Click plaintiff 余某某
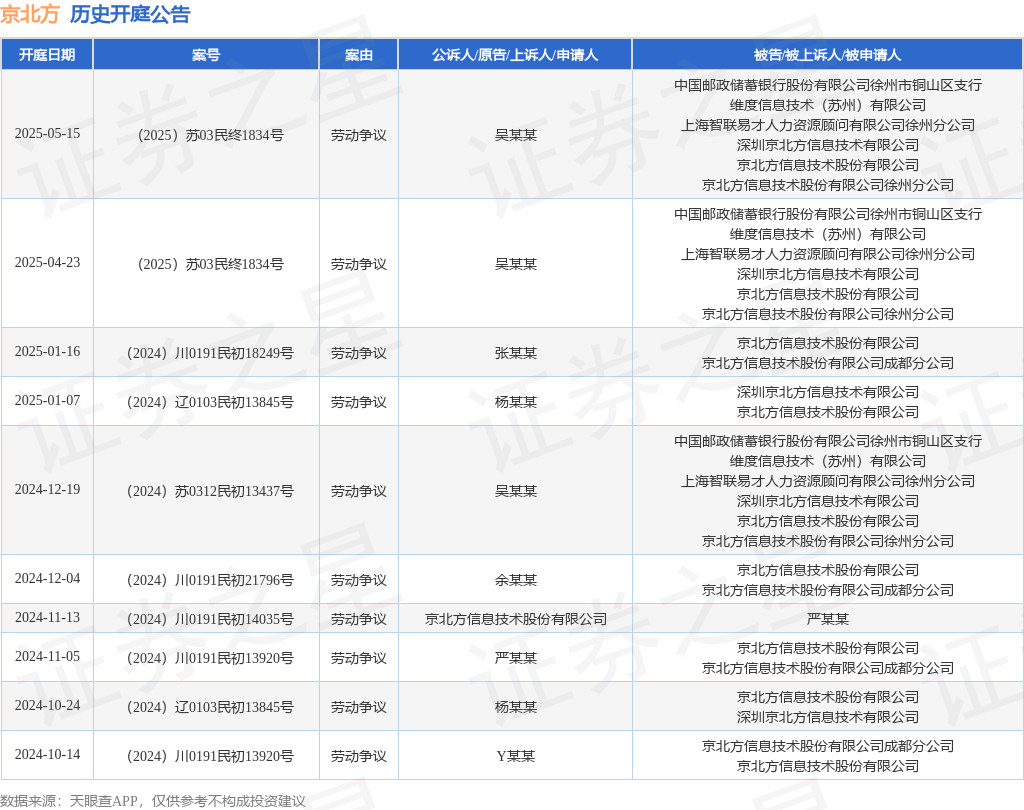The height and width of the screenshot is (810, 1024). tap(515, 580)
